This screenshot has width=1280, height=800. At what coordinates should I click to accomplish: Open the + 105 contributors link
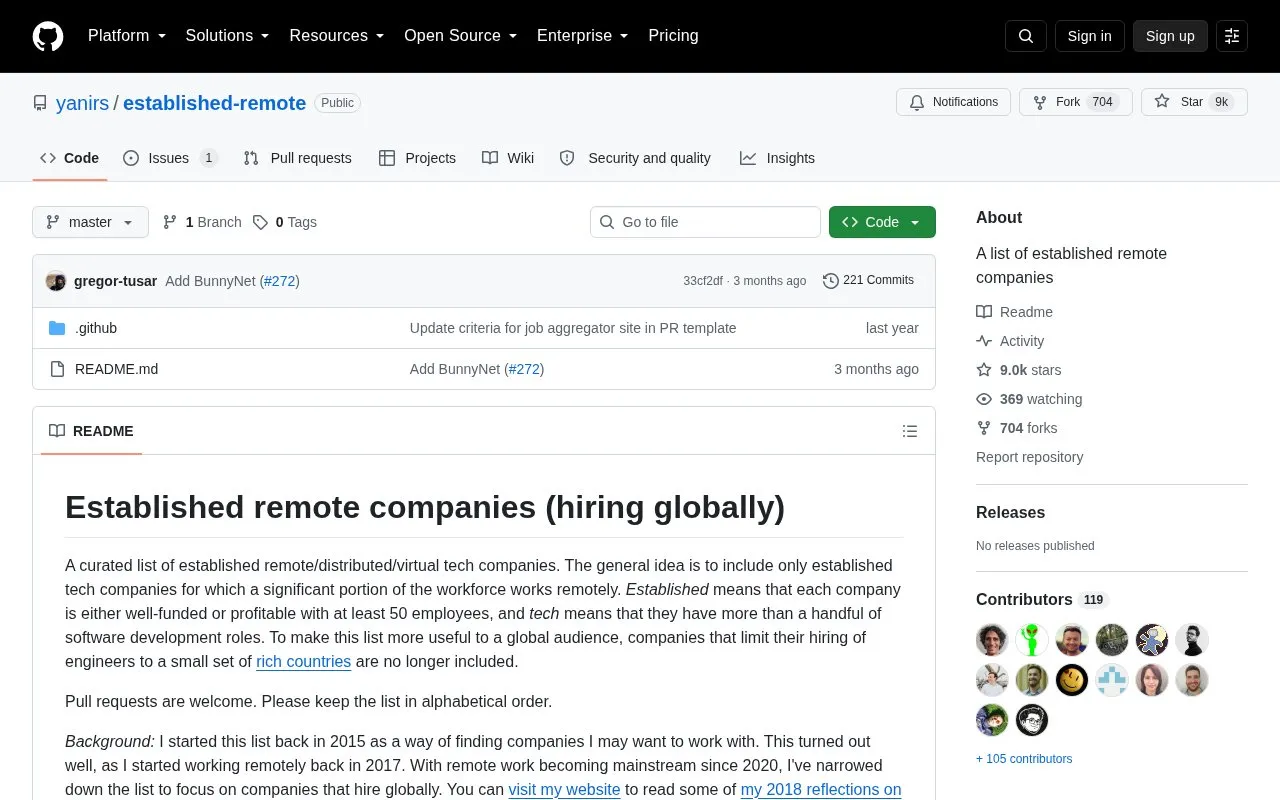(1024, 759)
